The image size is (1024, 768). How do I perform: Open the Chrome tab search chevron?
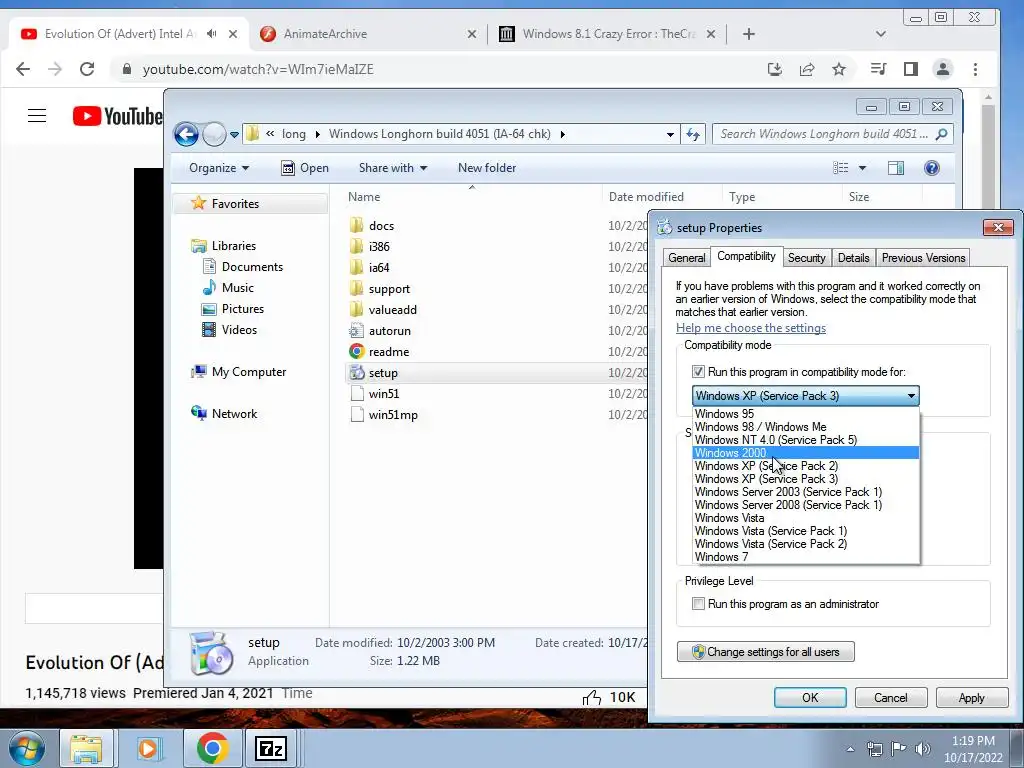880,34
